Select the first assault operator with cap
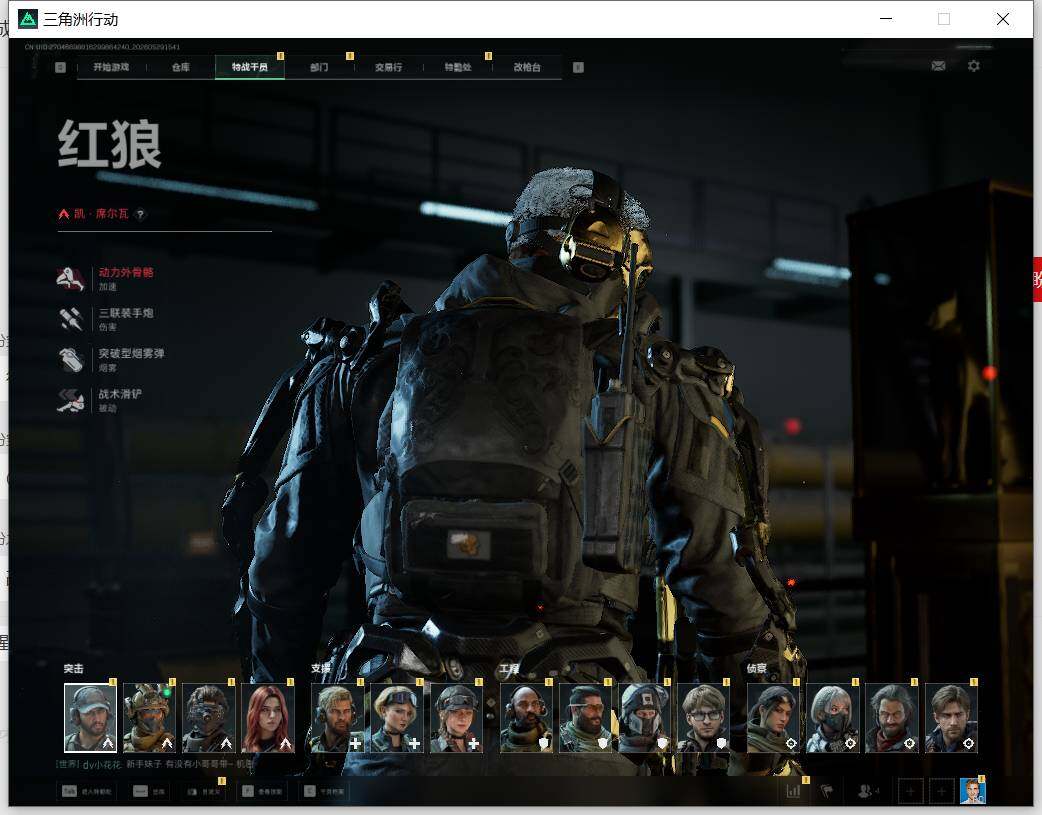The width and height of the screenshot is (1042, 815). coord(90,718)
